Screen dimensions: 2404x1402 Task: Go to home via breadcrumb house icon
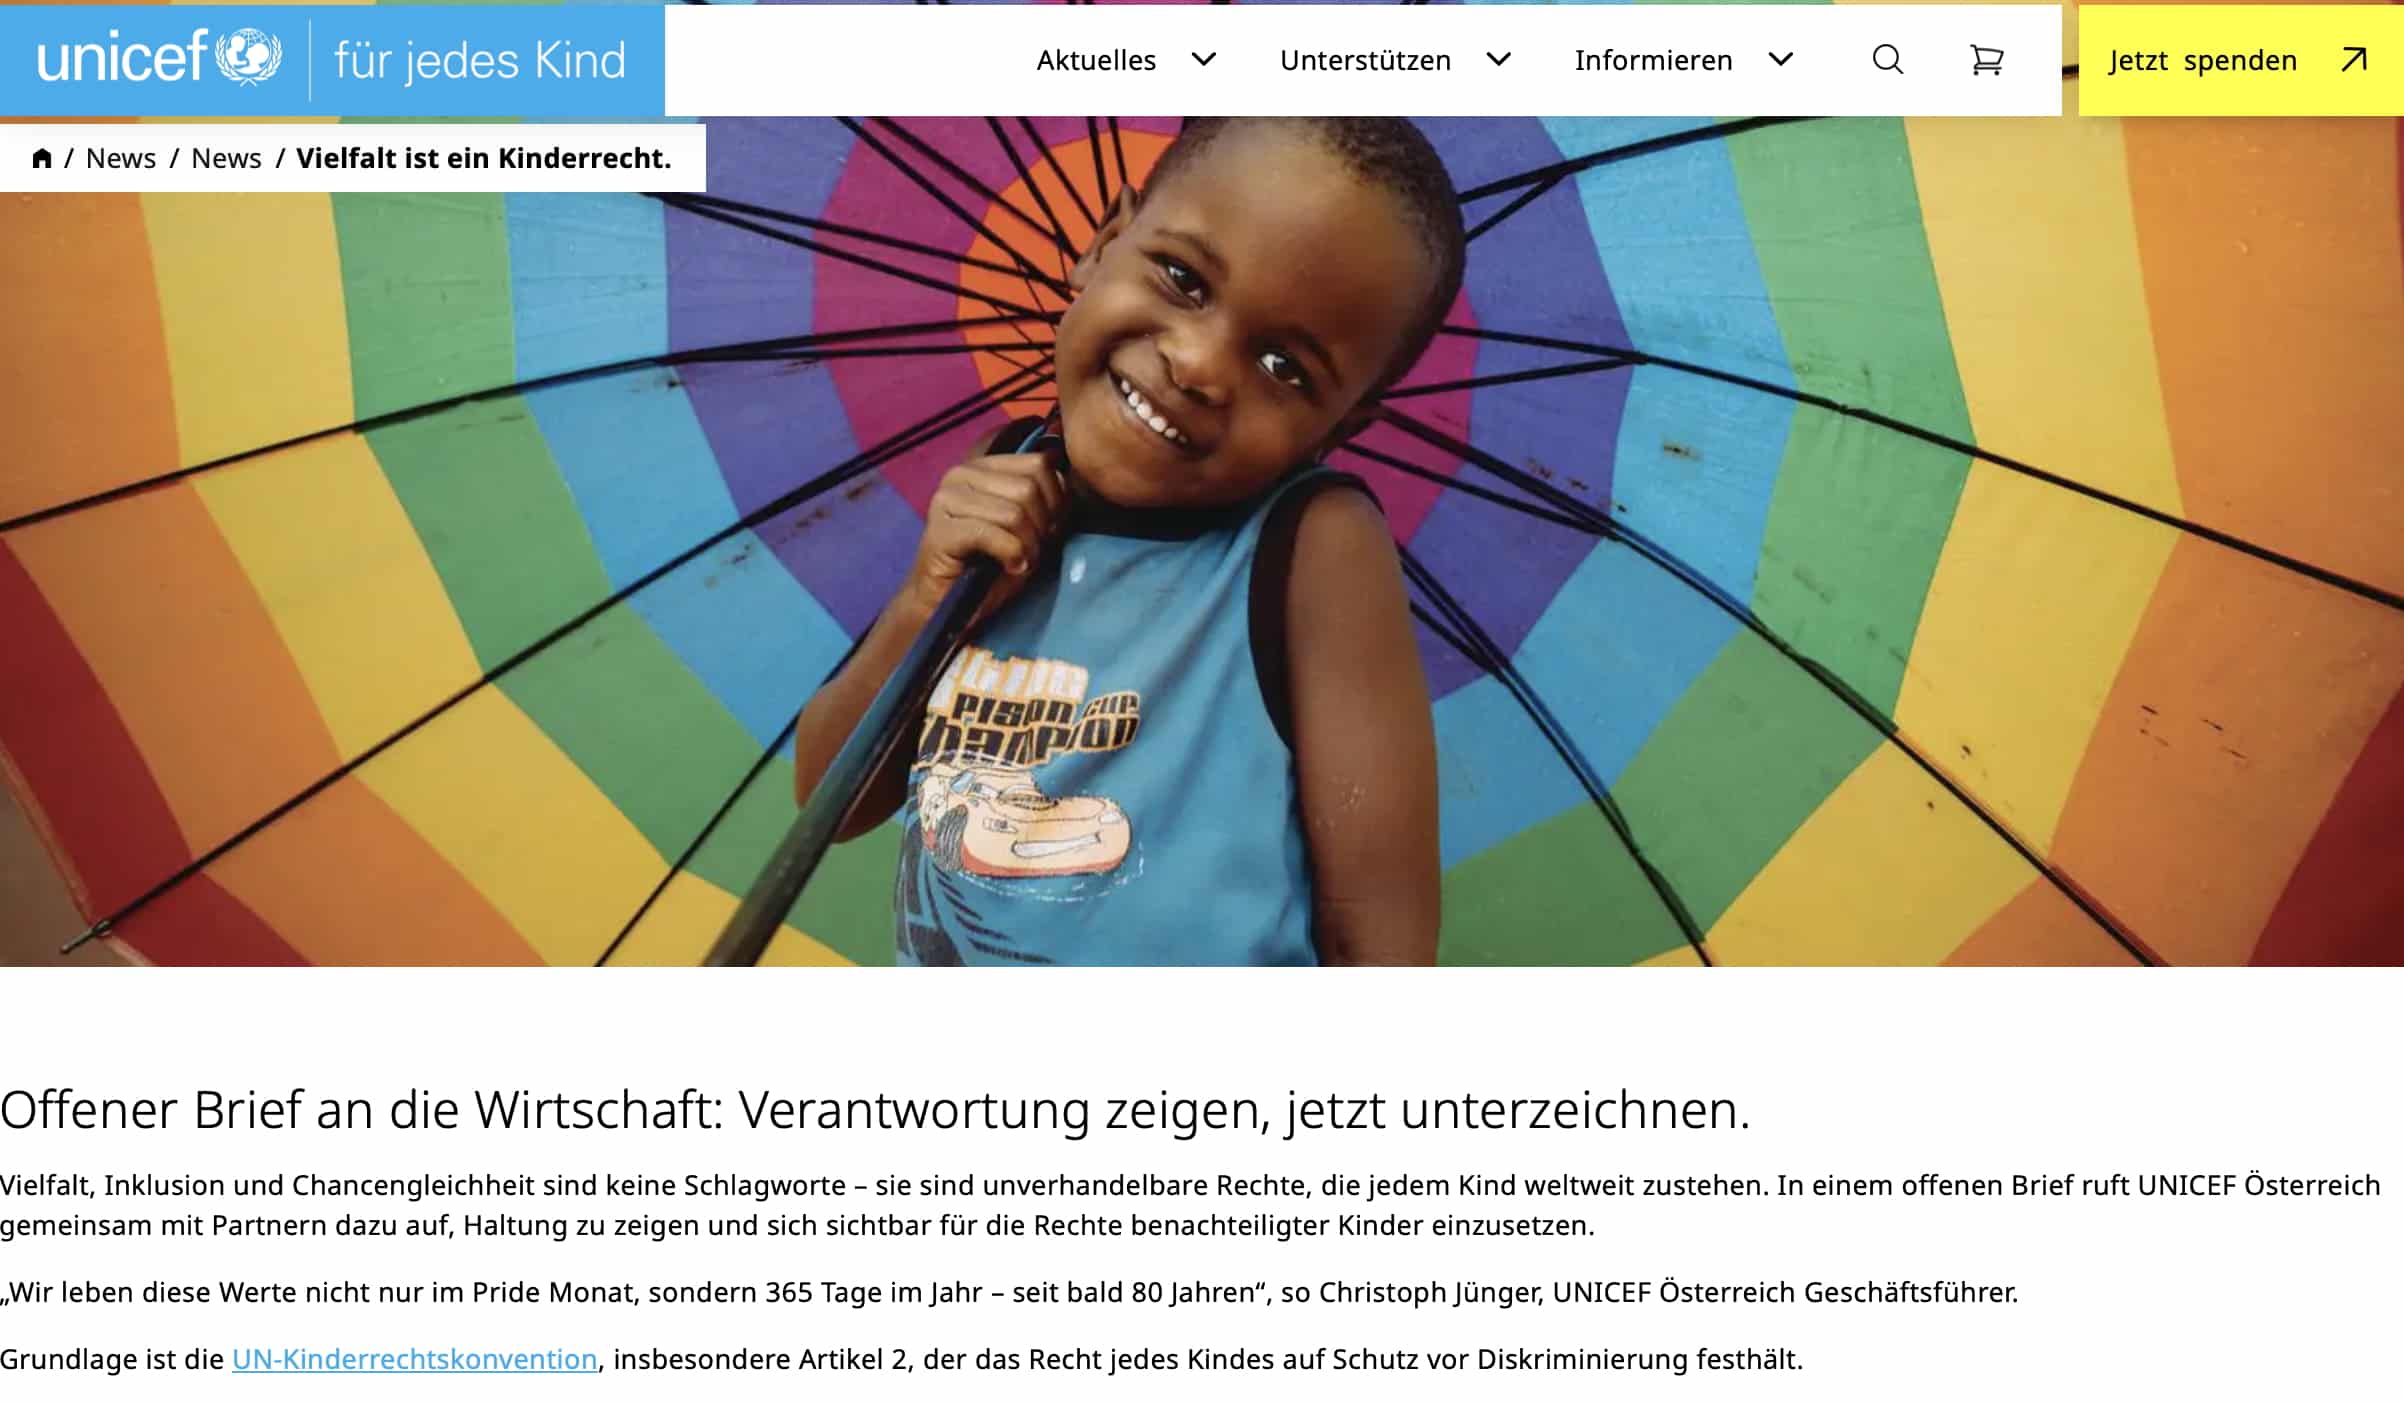click(x=42, y=158)
